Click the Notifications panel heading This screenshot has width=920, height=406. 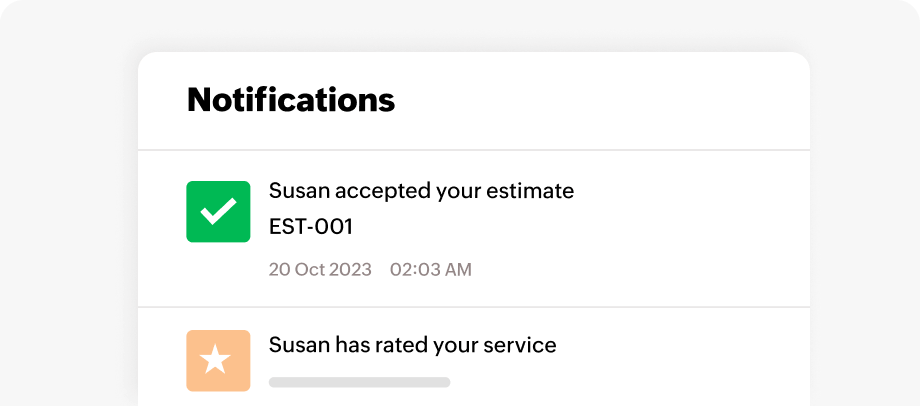coord(291,100)
